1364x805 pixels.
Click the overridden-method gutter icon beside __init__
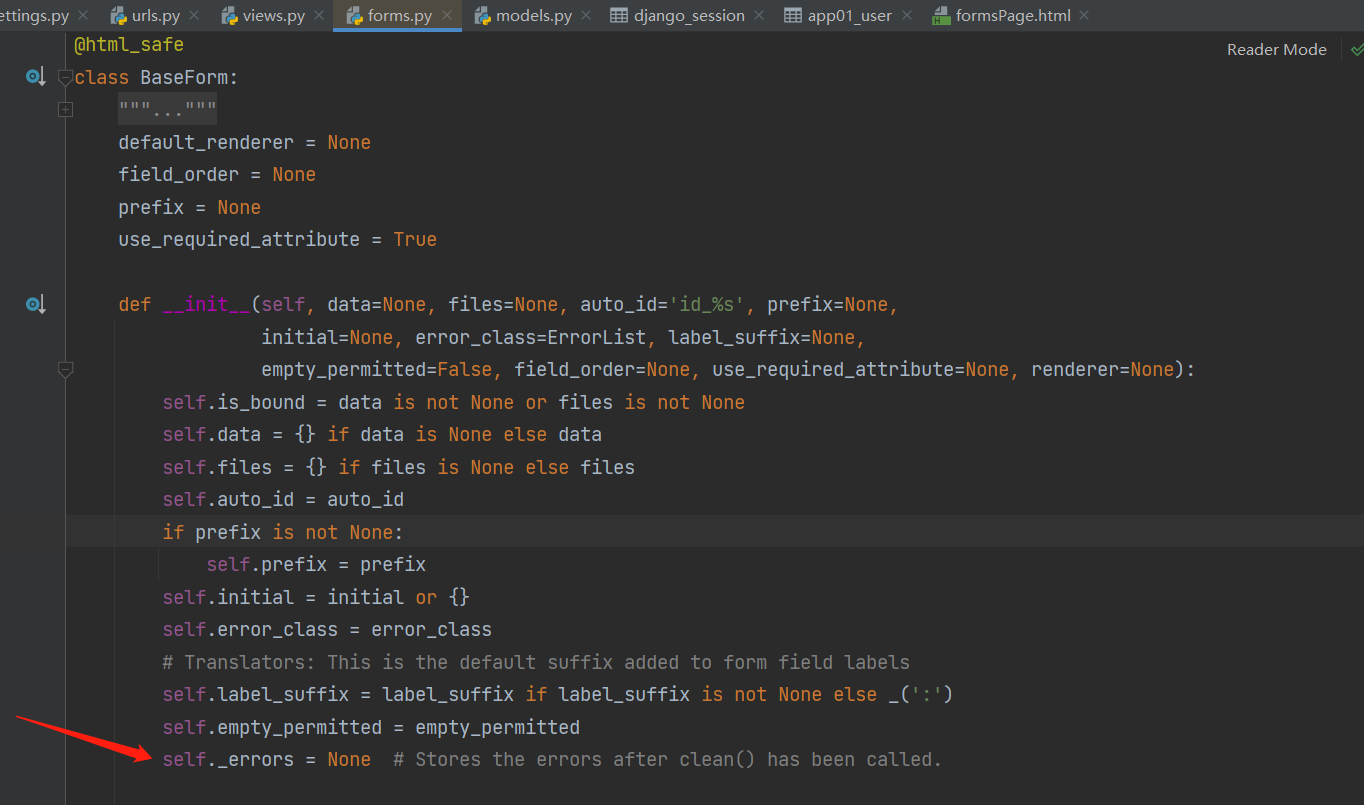[x=36, y=304]
